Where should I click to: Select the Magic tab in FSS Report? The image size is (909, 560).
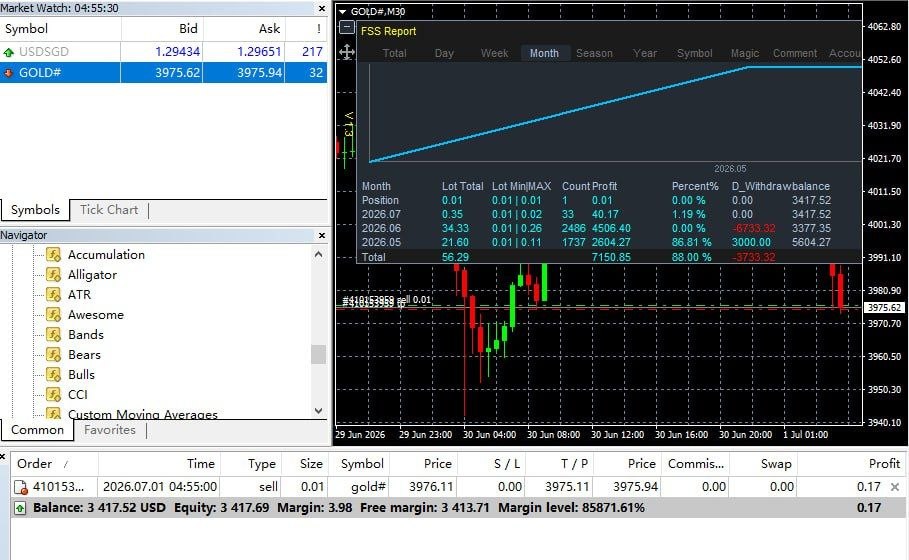[745, 53]
